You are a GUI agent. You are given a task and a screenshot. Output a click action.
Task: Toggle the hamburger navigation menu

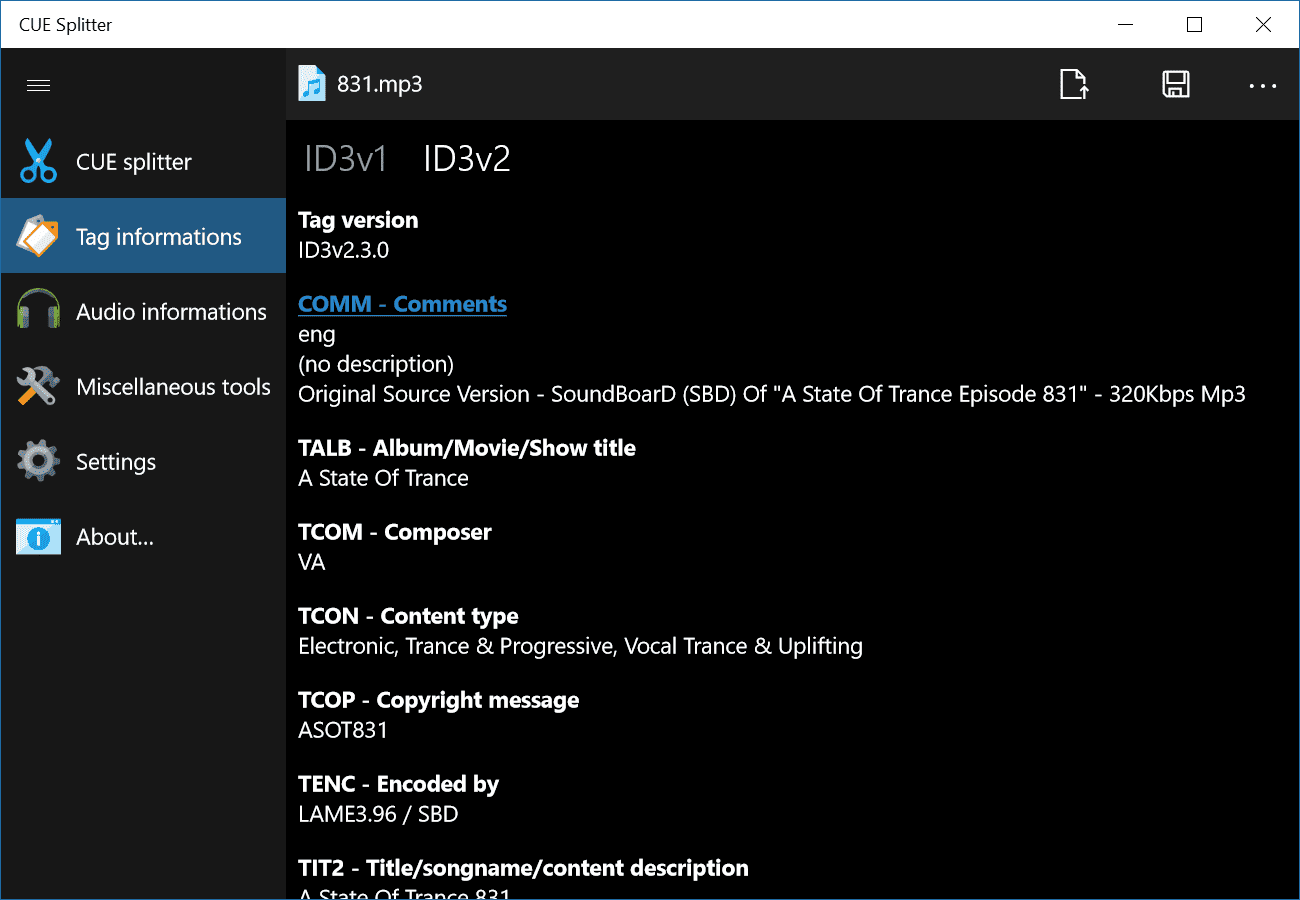39,85
